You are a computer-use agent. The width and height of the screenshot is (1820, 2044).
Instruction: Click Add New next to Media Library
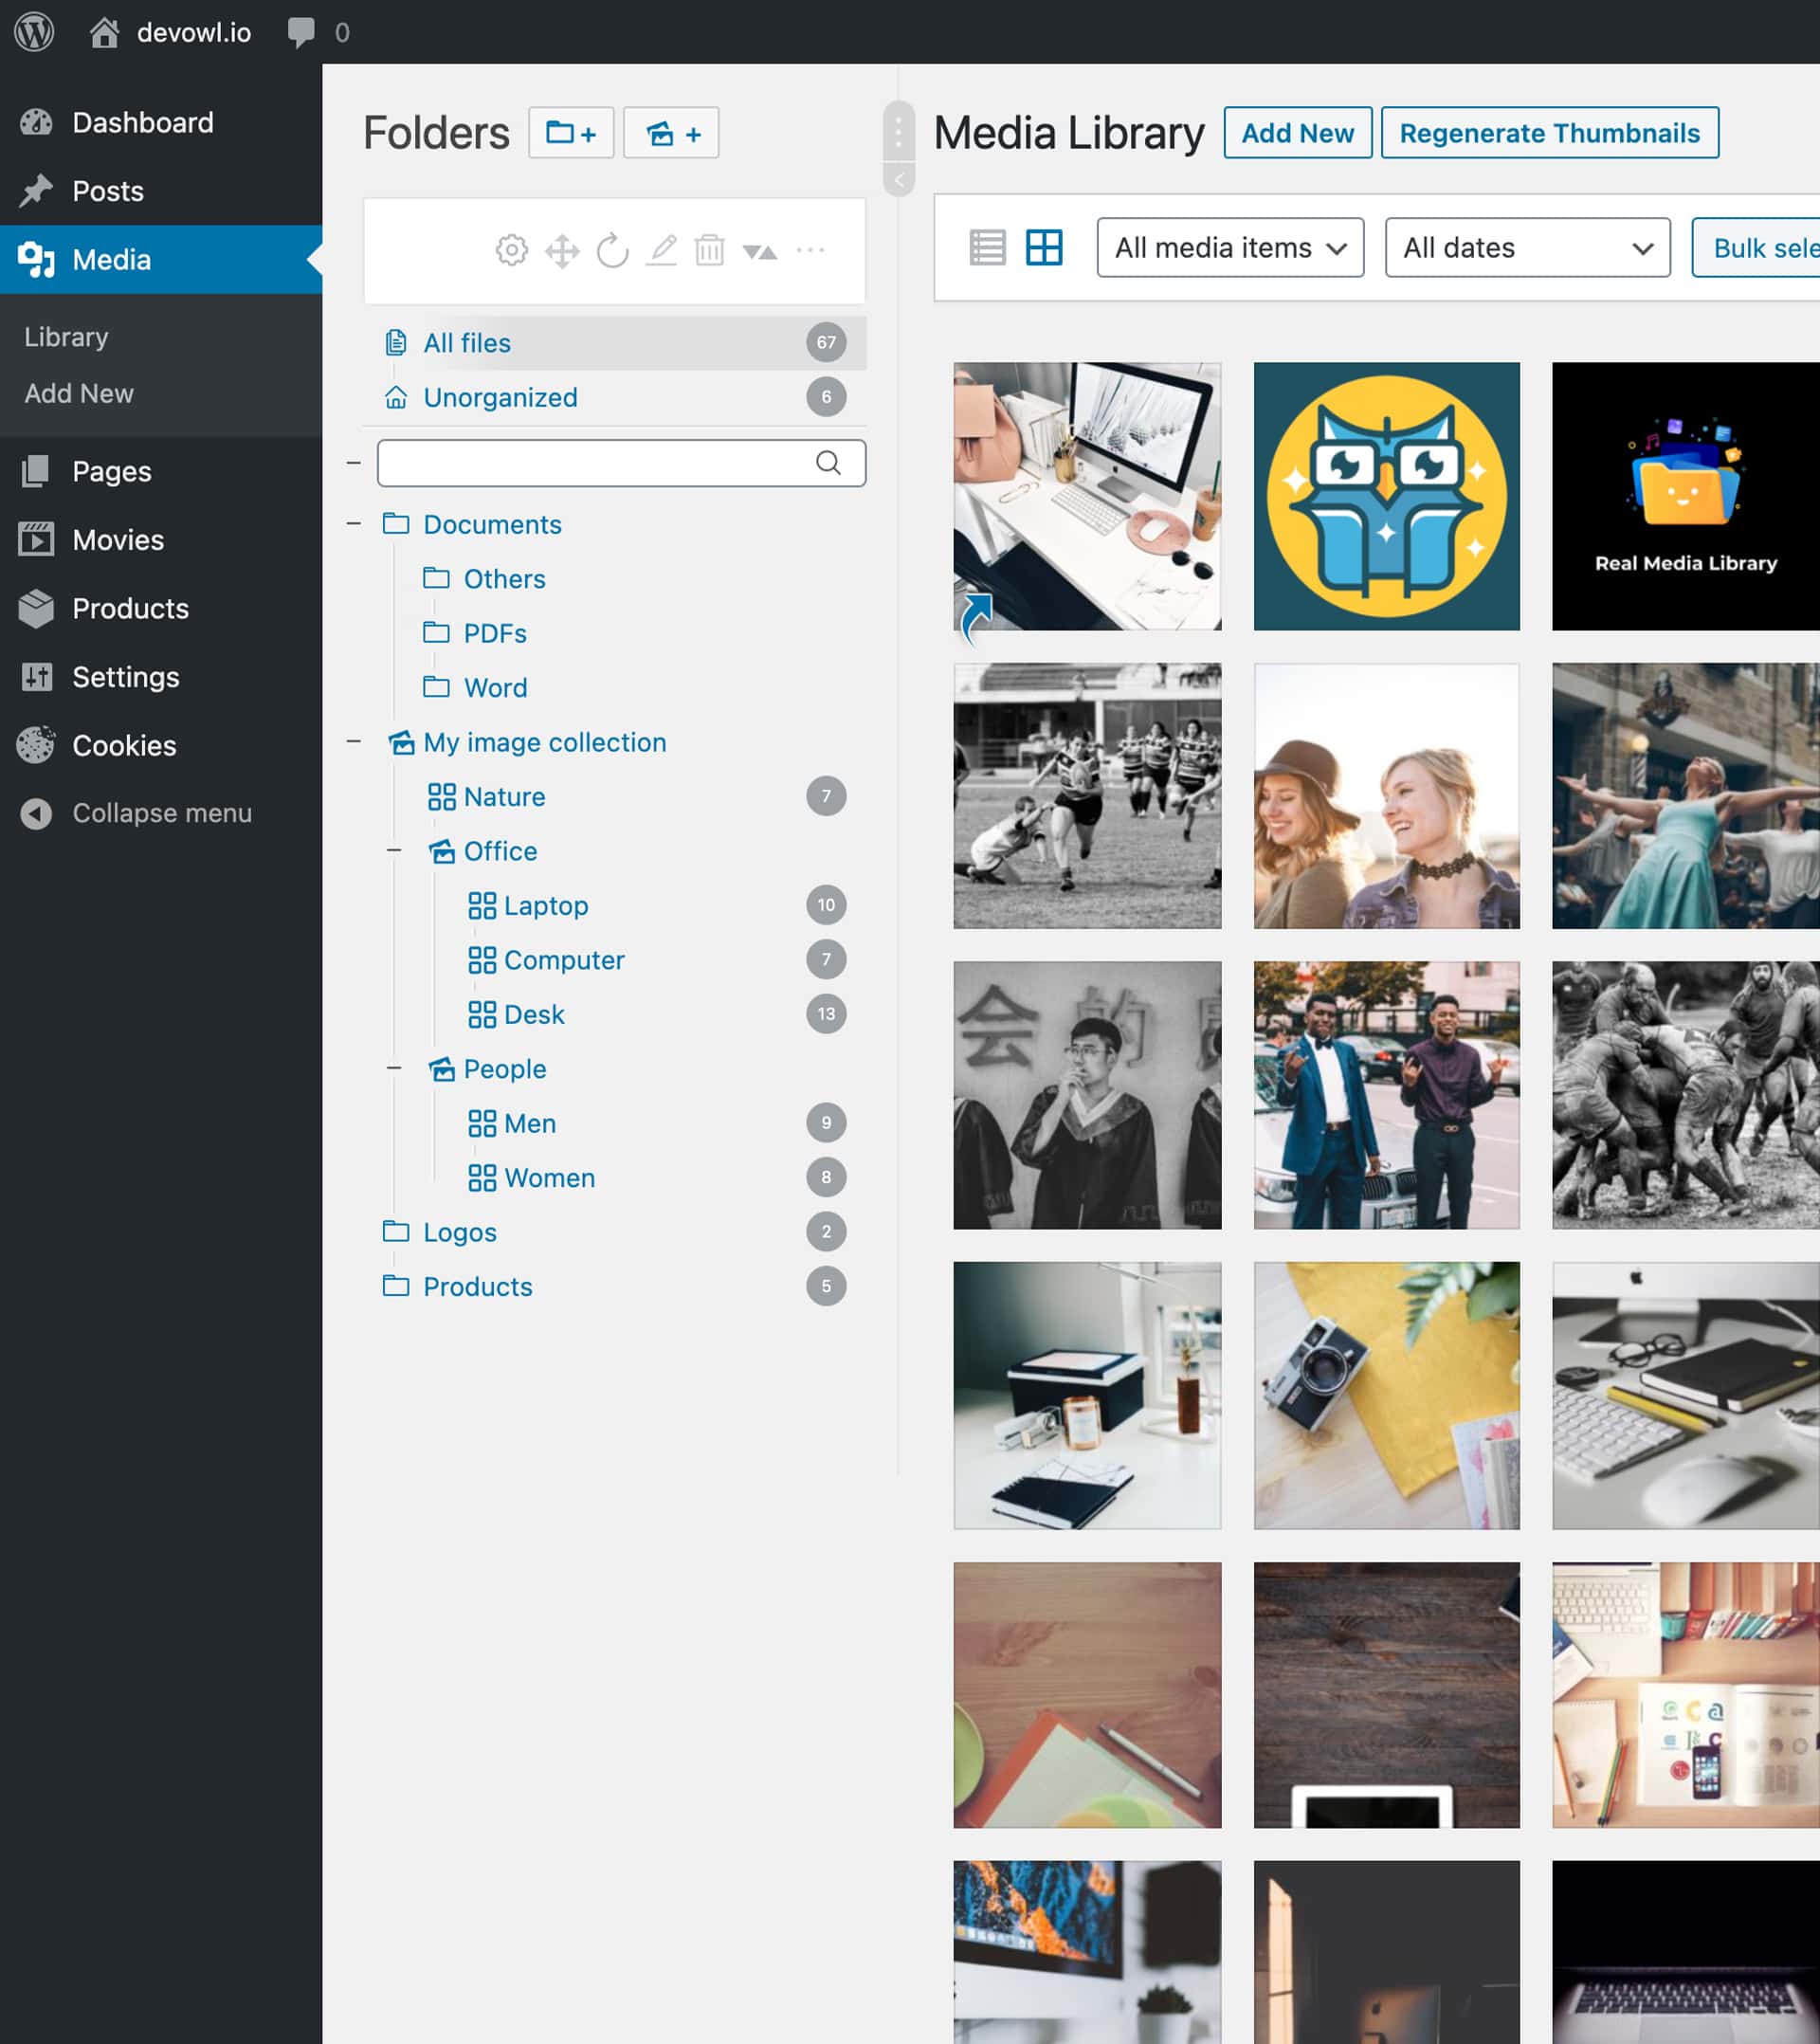coord(1297,133)
